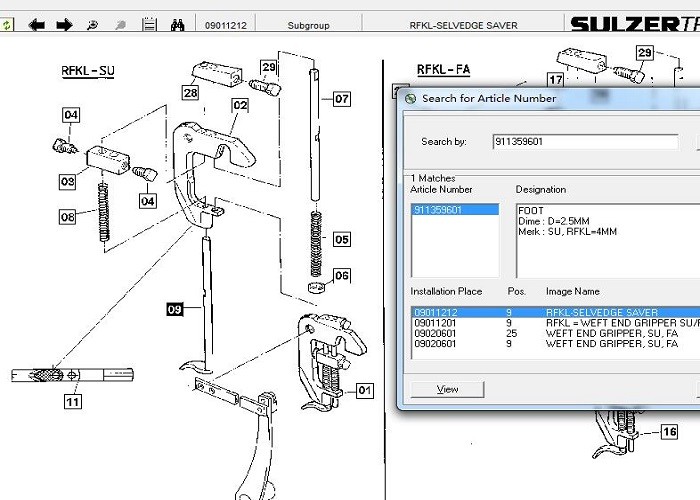Select part callout 11 in diagram
This screenshot has width=700, height=500.
click(73, 402)
